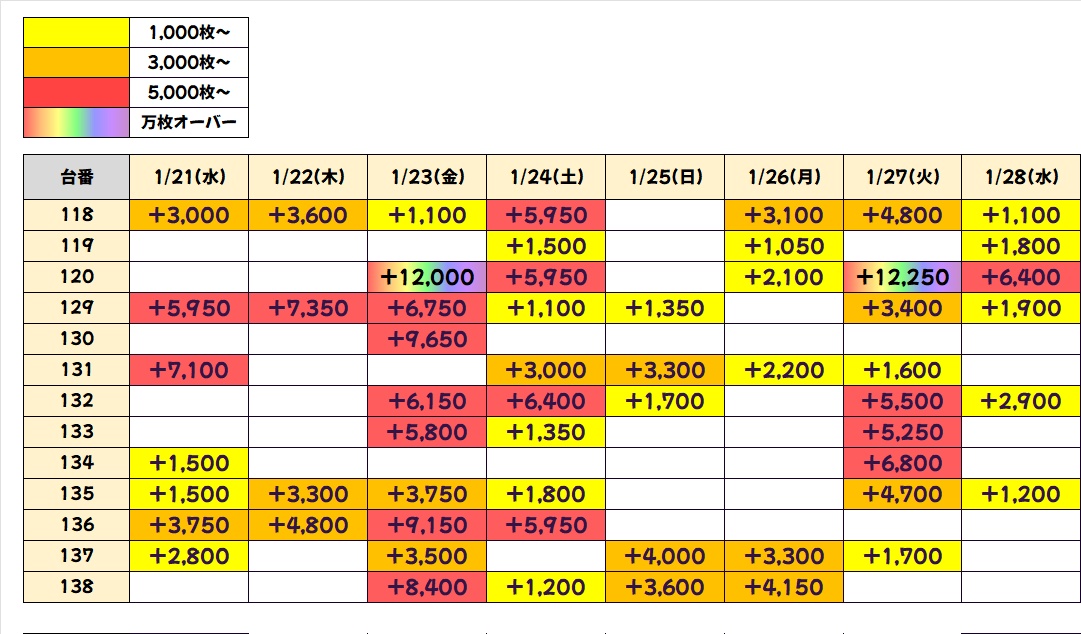
Task: Click the +2,900 cell in row 132
Action: pos(1021,401)
